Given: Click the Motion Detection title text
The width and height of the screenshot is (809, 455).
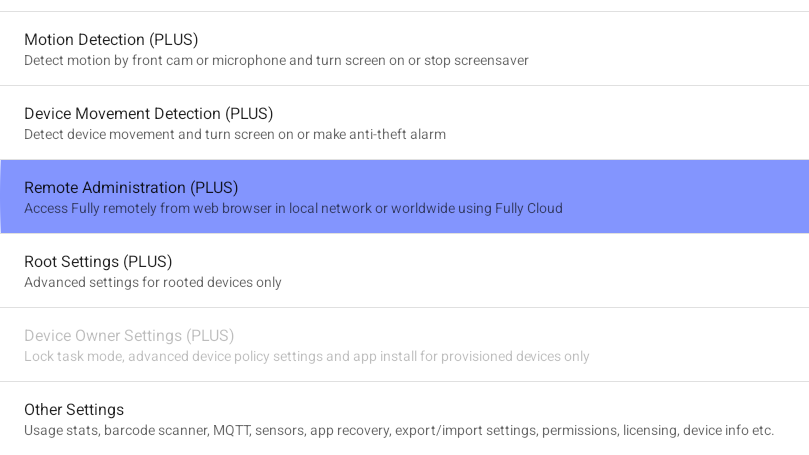Looking at the screenshot, I should (111, 40).
